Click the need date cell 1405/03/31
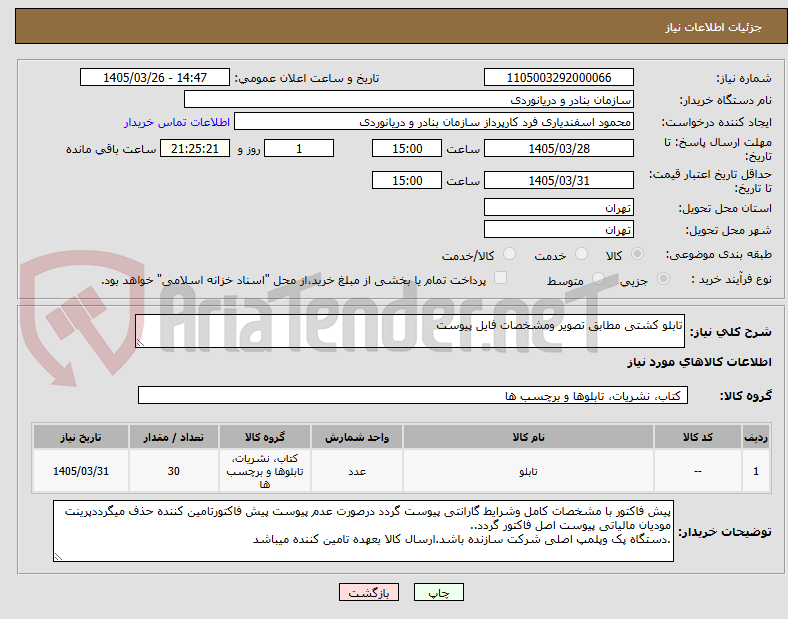 pyautogui.click(x=80, y=471)
